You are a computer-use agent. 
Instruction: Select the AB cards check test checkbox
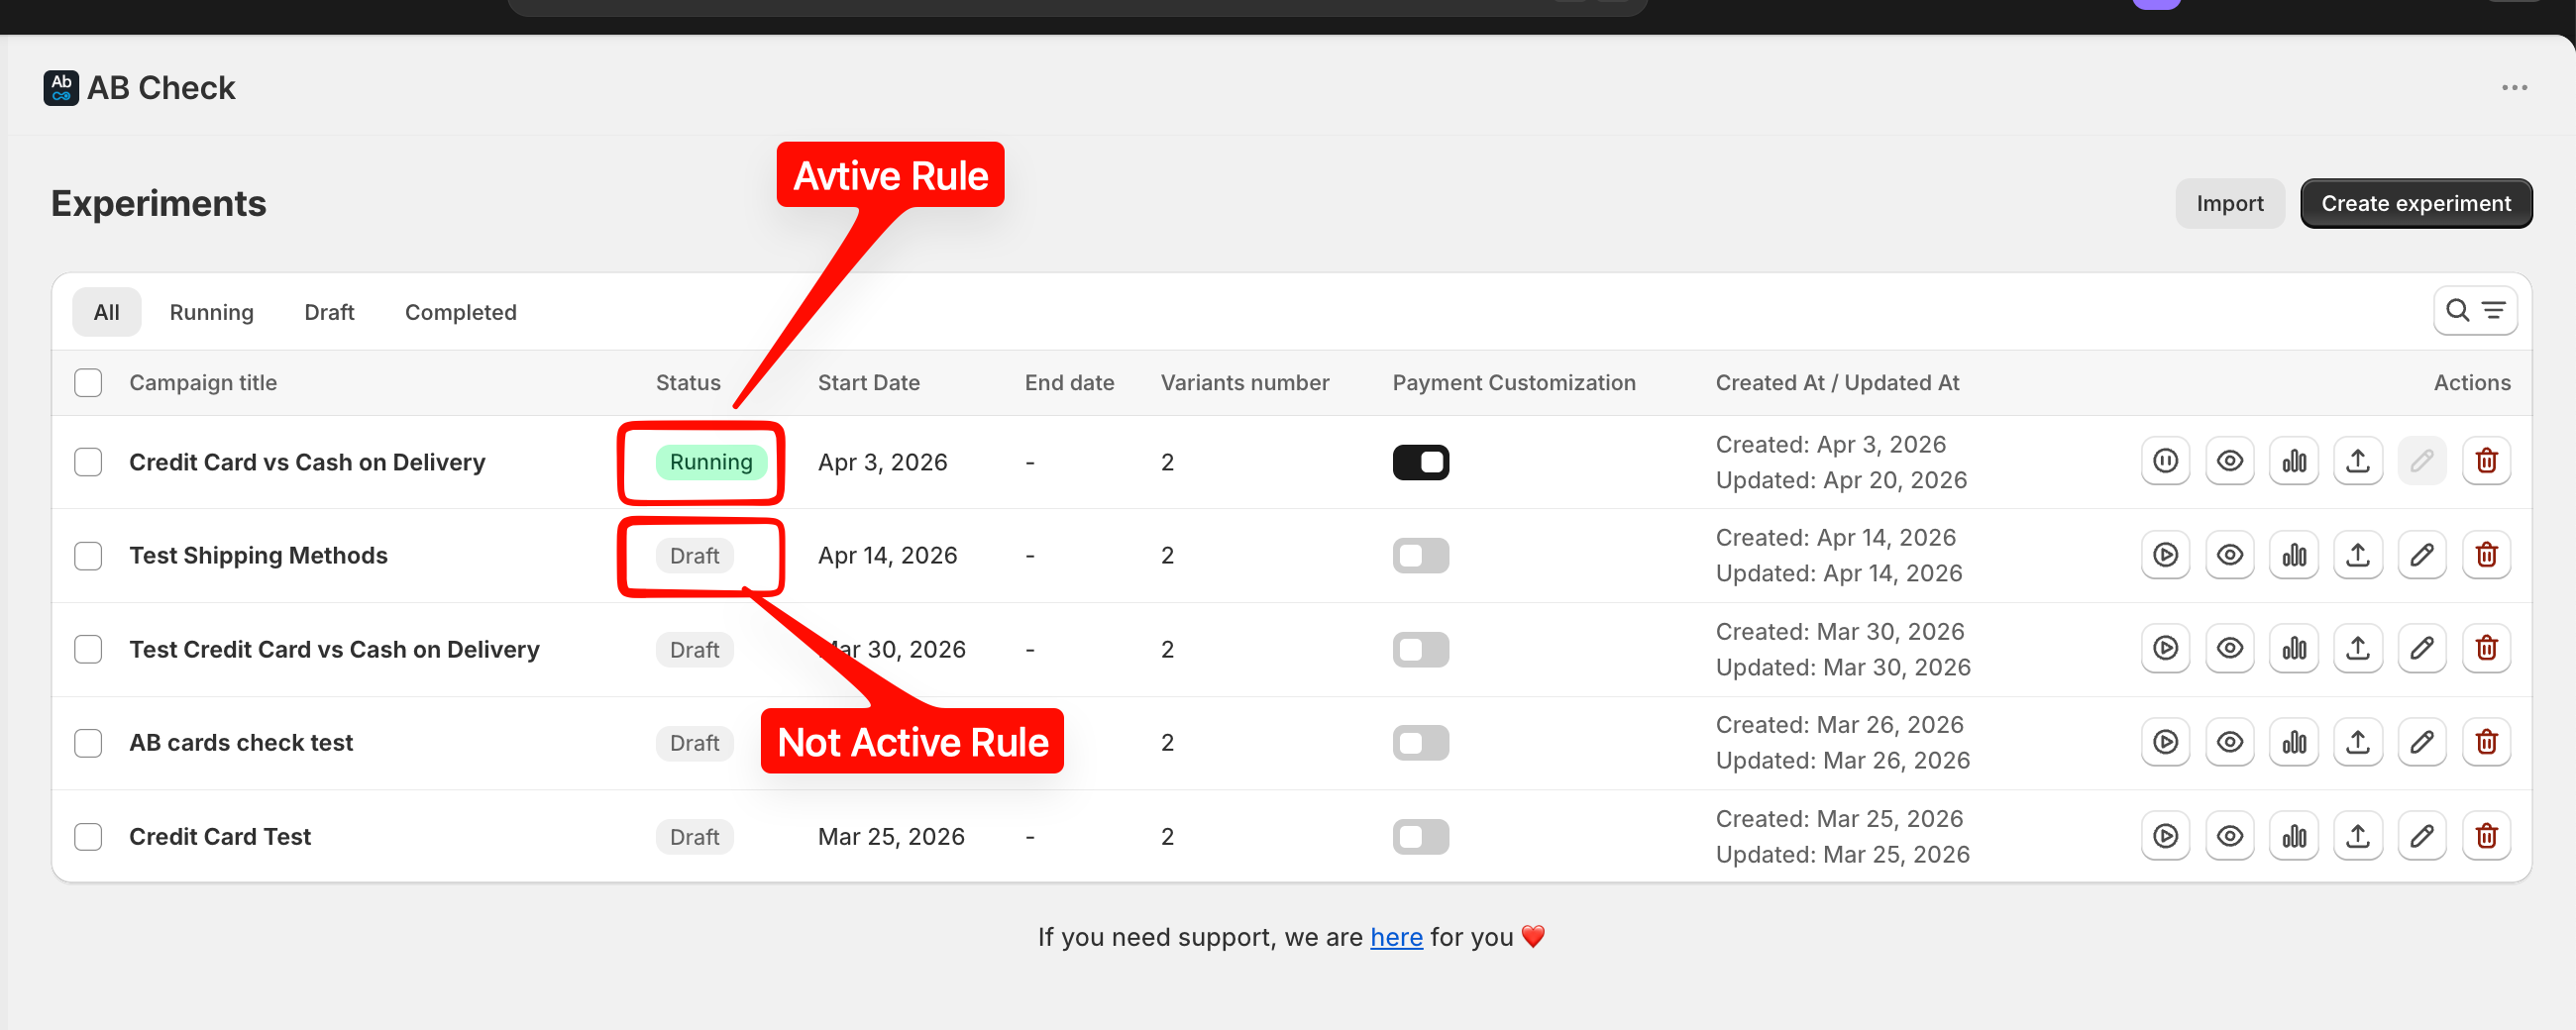88,743
